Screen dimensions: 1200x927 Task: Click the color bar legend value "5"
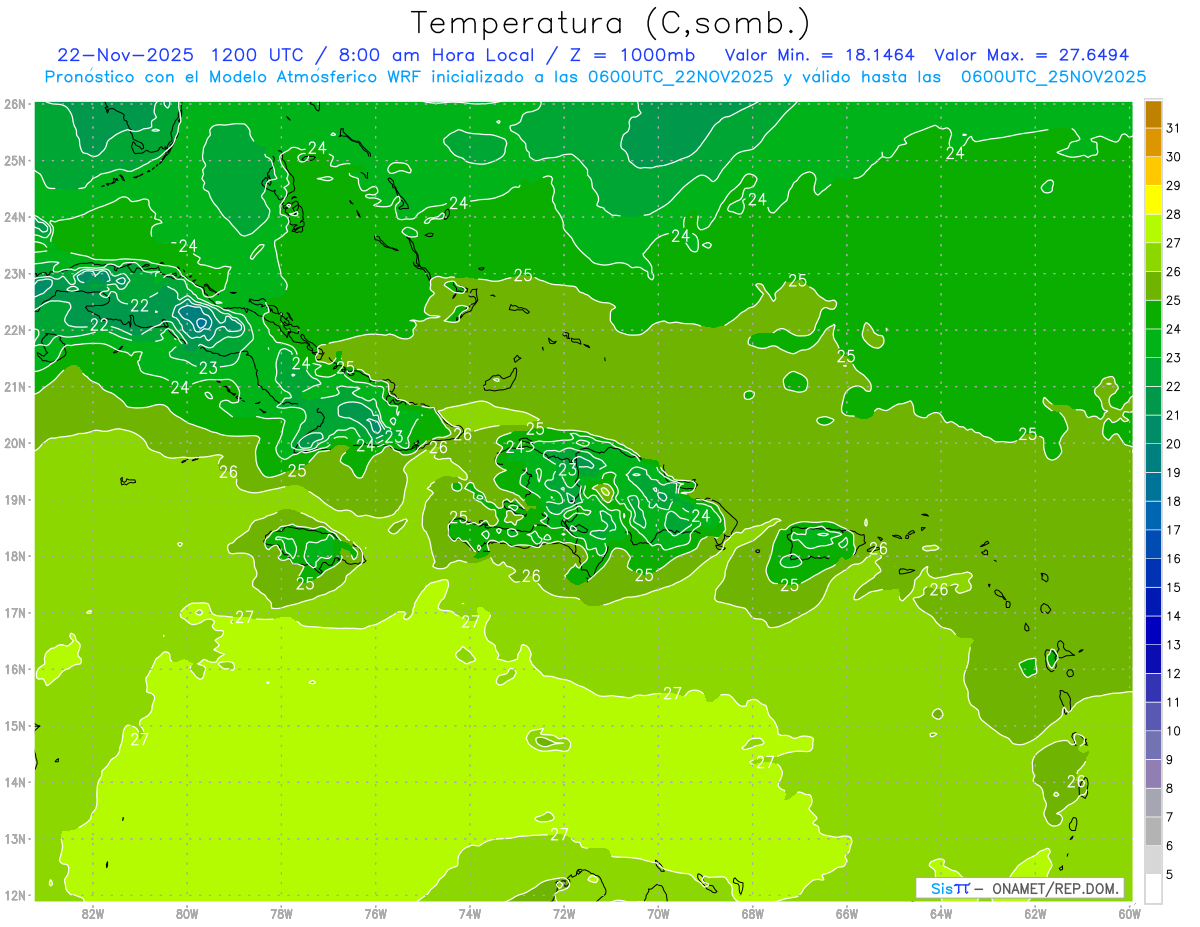click(x=1169, y=874)
